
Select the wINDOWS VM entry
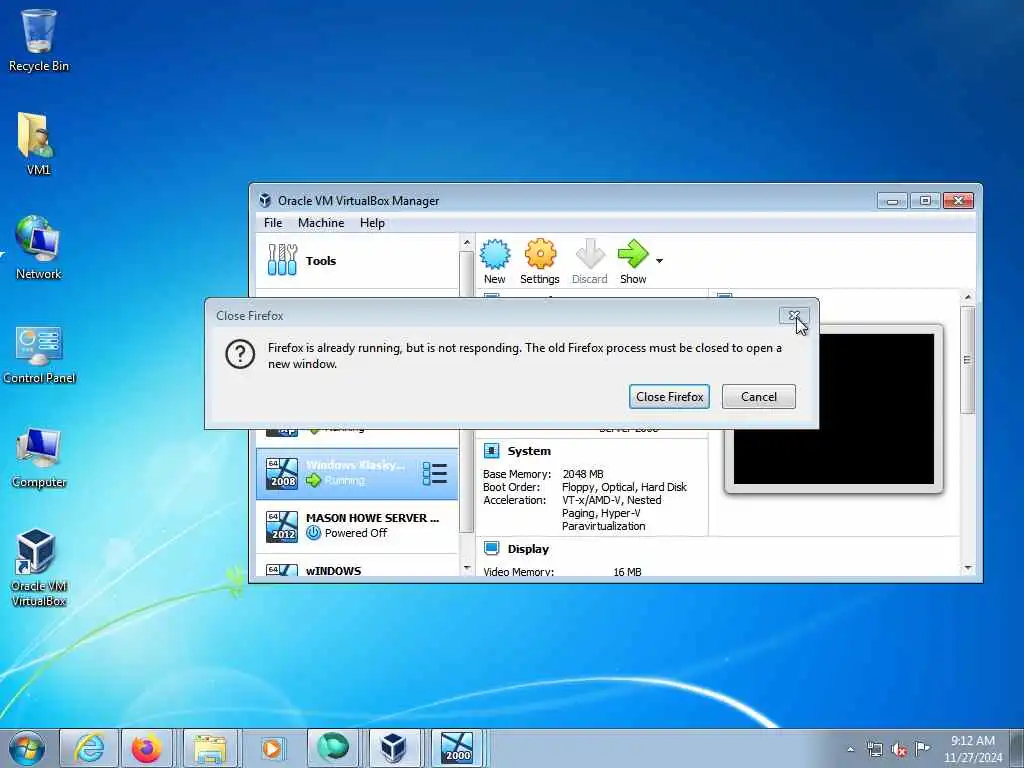357,568
